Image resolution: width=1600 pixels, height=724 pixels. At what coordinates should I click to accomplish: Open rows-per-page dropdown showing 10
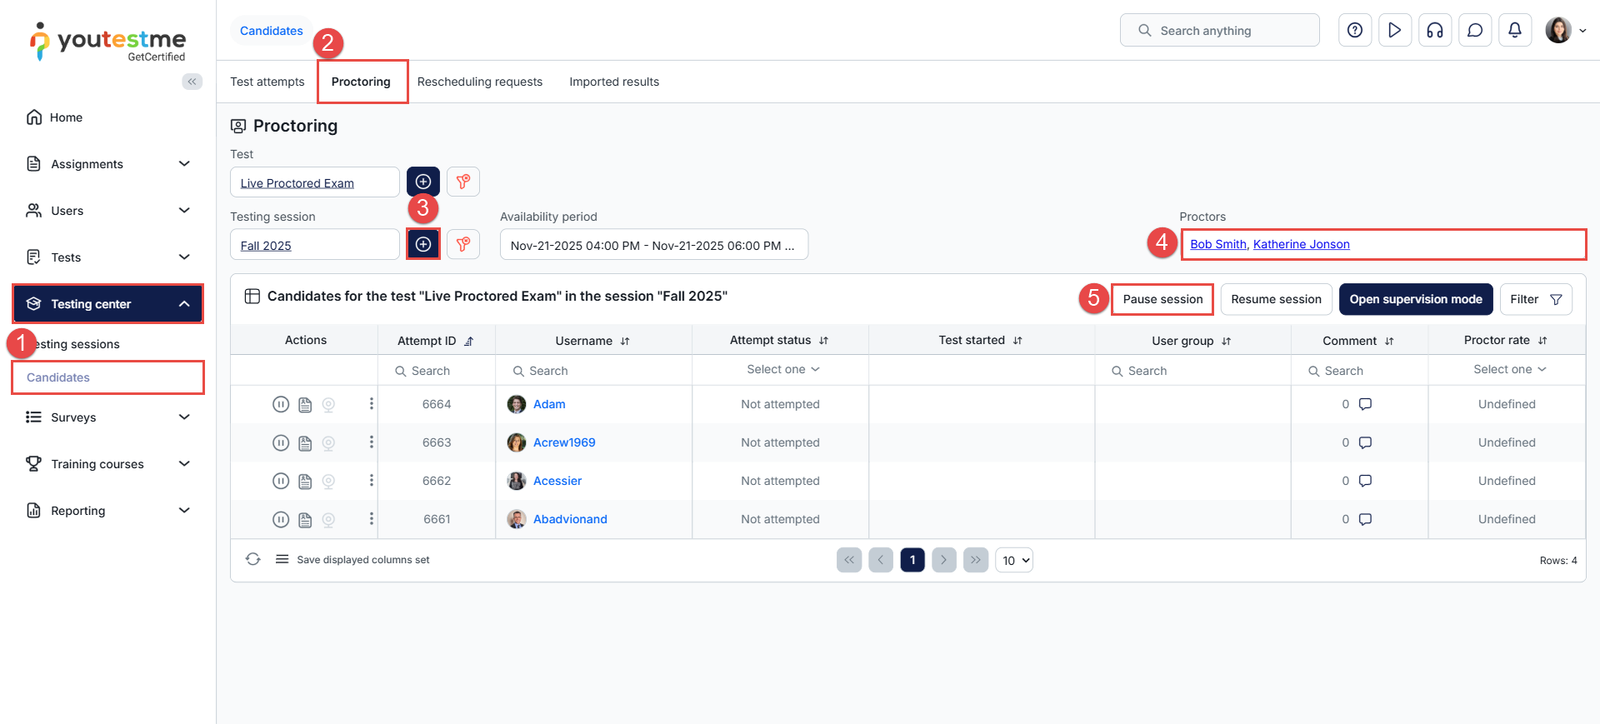[x=1014, y=560]
